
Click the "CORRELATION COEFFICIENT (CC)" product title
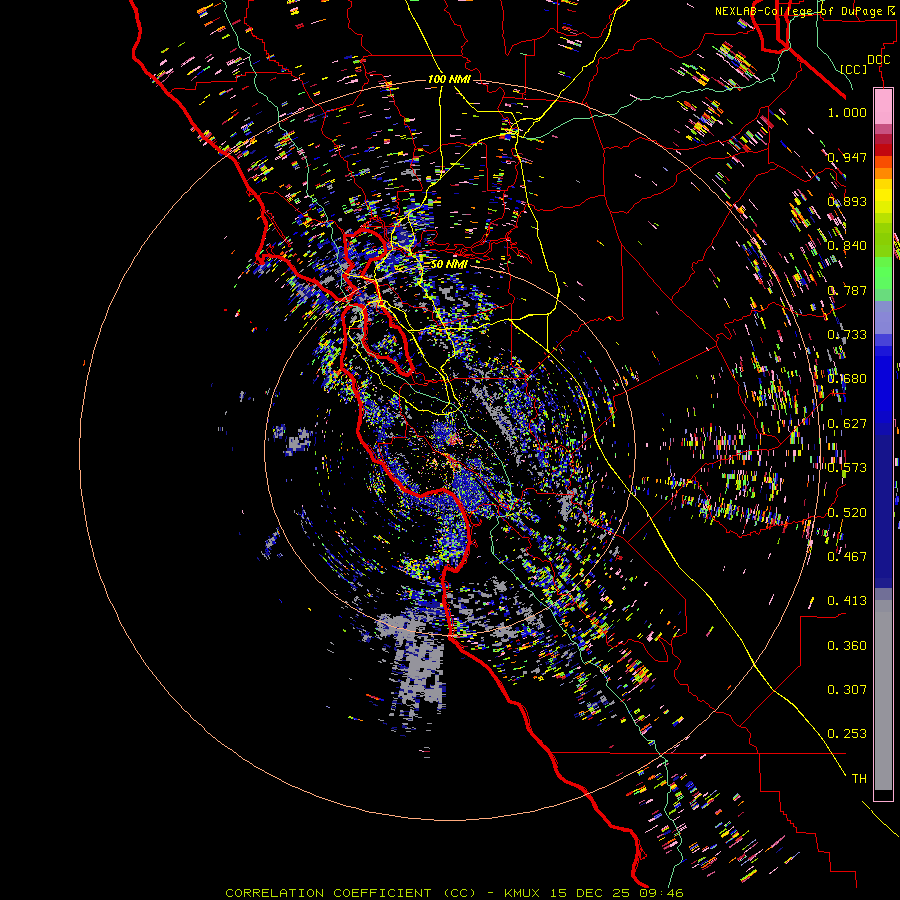click(x=350, y=893)
